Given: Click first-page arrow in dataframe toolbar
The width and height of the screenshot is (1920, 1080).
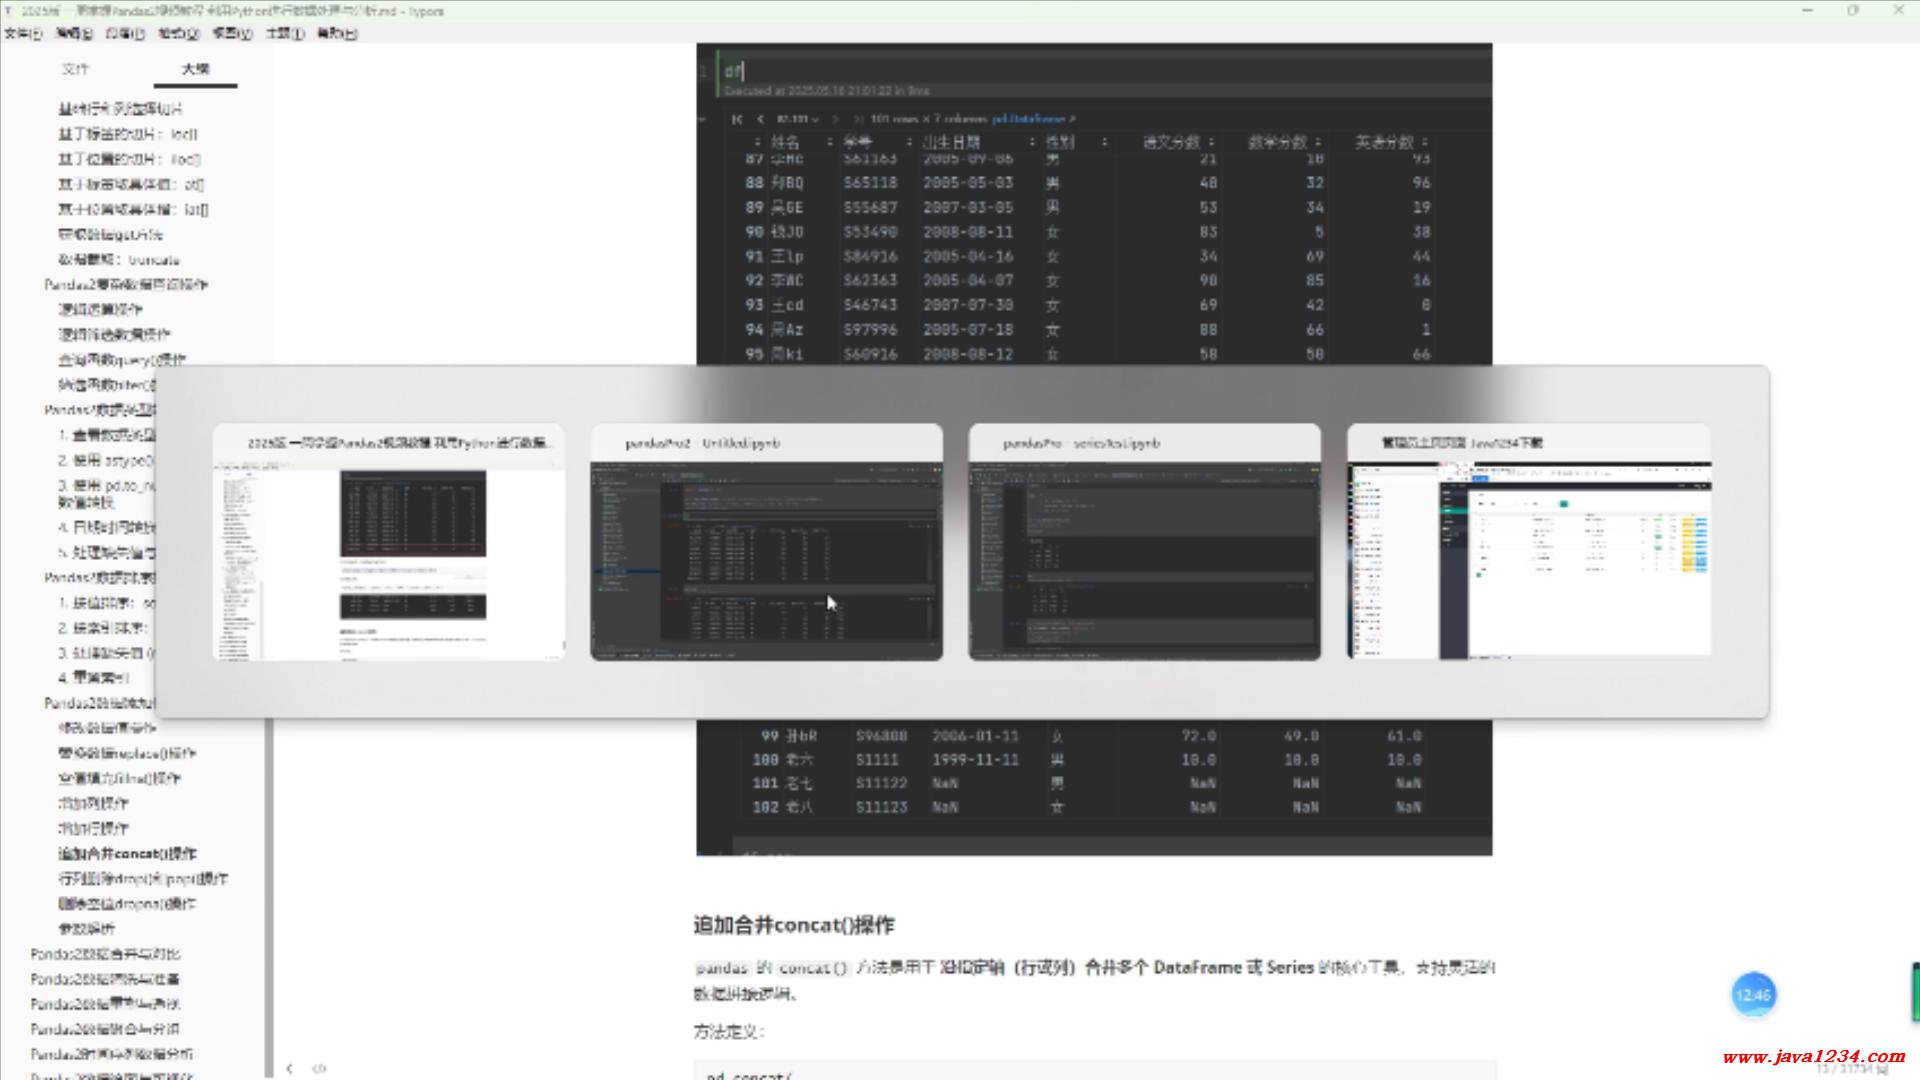Looking at the screenshot, I should pyautogui.click(x=737, y=119).
